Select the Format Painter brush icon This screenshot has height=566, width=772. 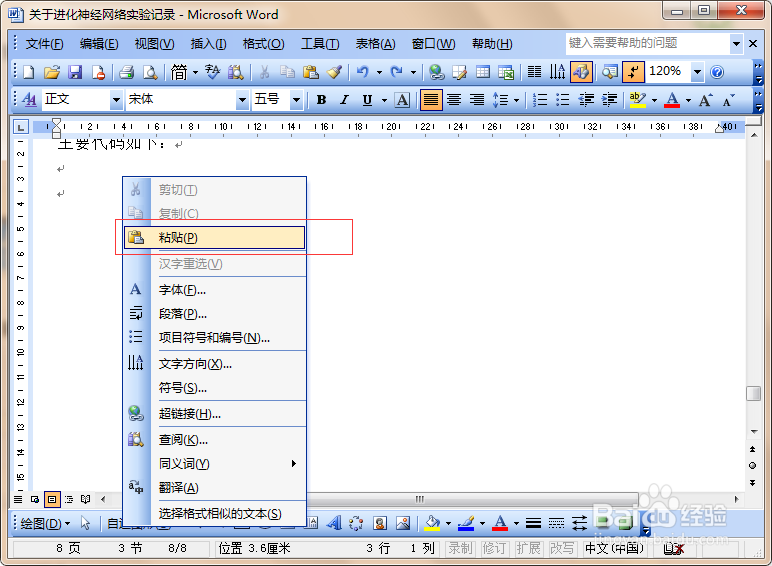334,72
